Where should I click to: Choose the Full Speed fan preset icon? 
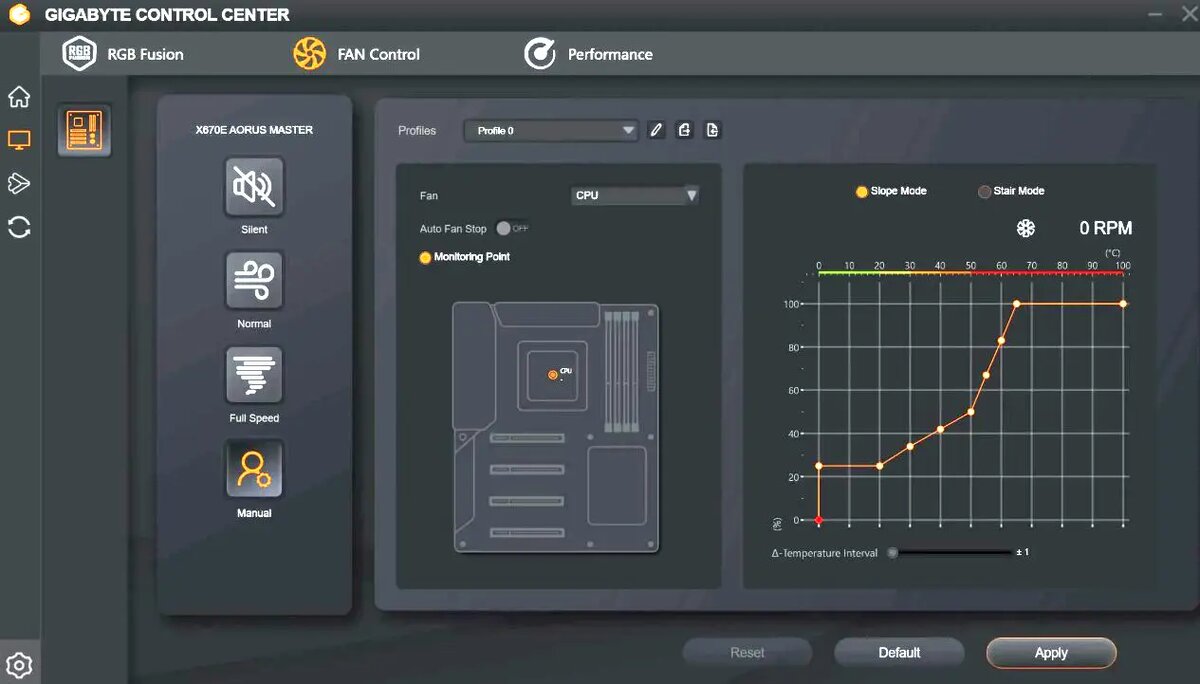coord(254,375)
